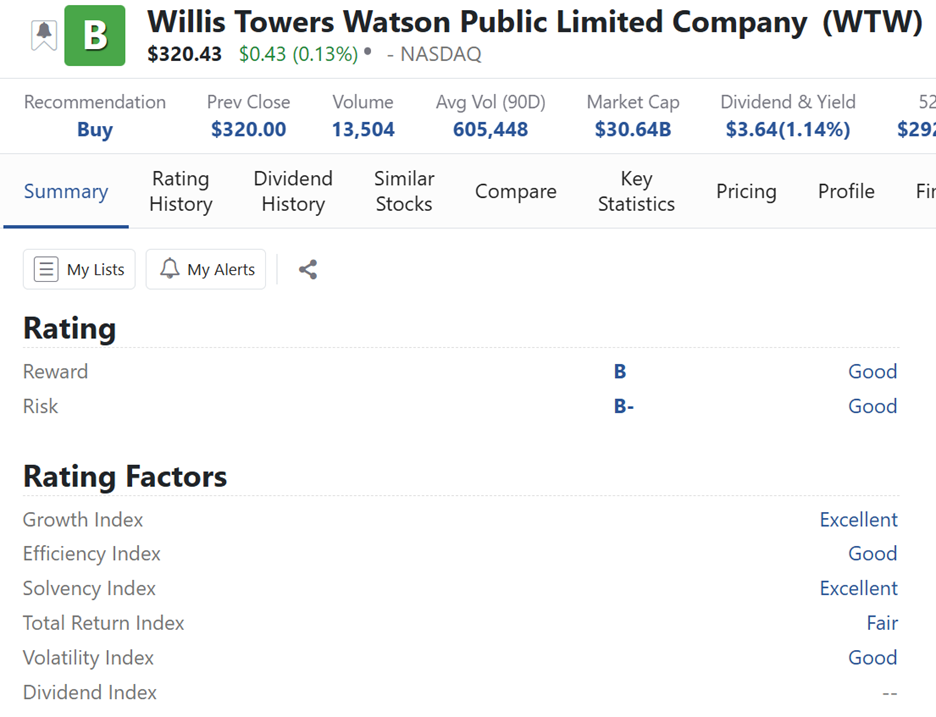The height and width of the screenshot is (717, 936).
Task: Click Good next to Volatility Index
Action: click(x=872, y=657)
